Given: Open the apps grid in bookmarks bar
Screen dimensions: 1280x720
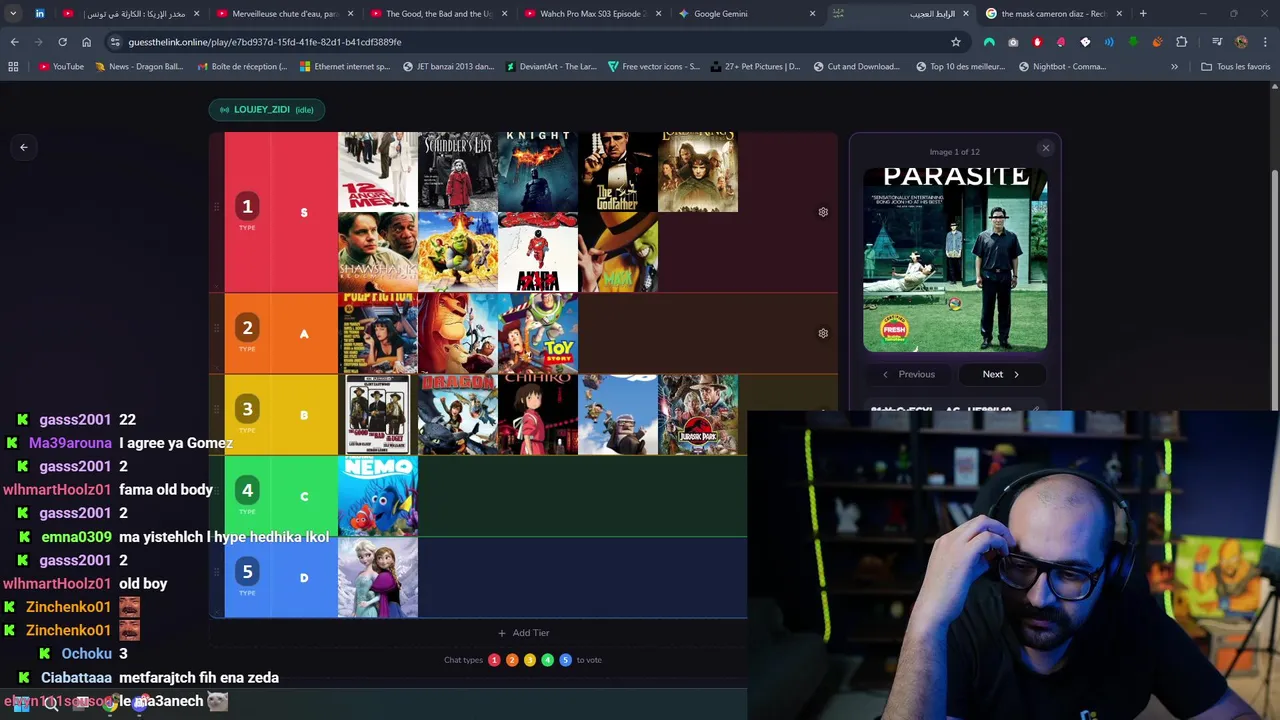Looking at the screenshot, I should point(13,67).
